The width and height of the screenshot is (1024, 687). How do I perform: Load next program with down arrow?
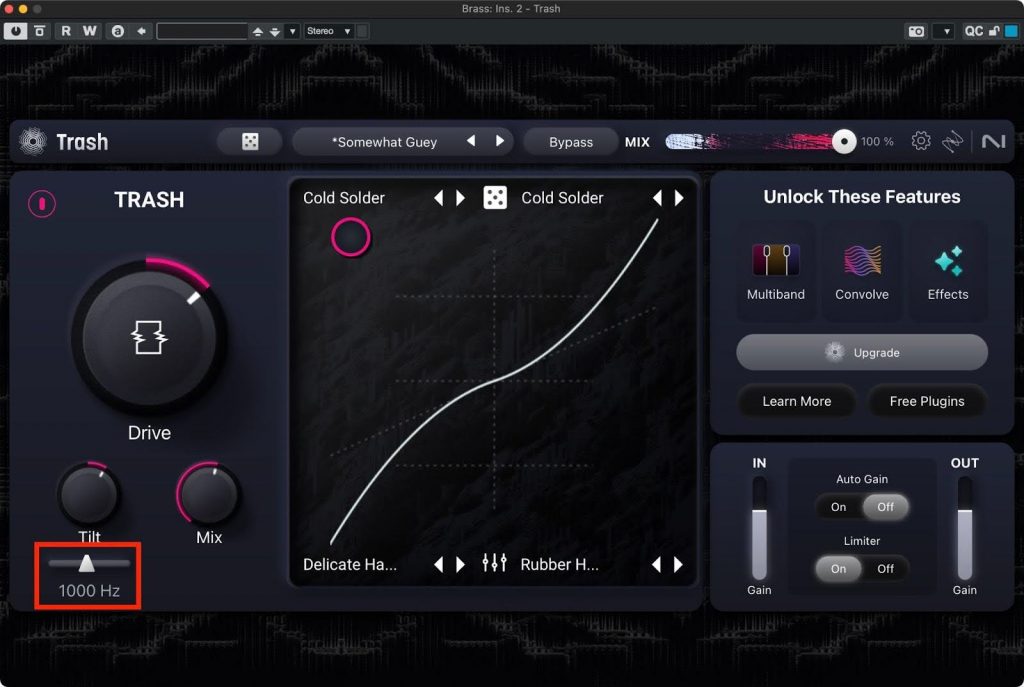pyautogui.click(x=275, y=31)
